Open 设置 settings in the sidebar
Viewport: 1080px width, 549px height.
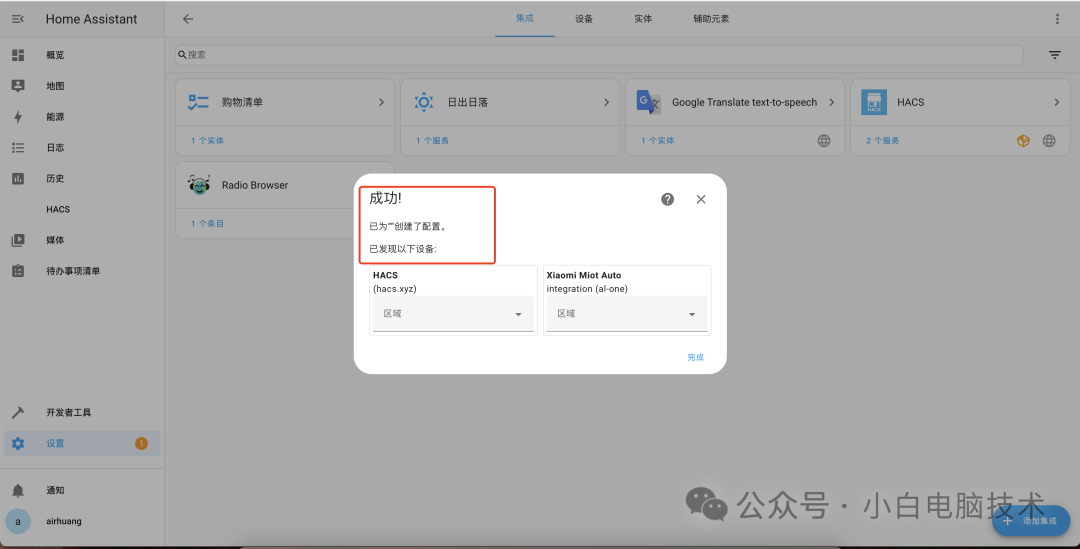[82, 444]
